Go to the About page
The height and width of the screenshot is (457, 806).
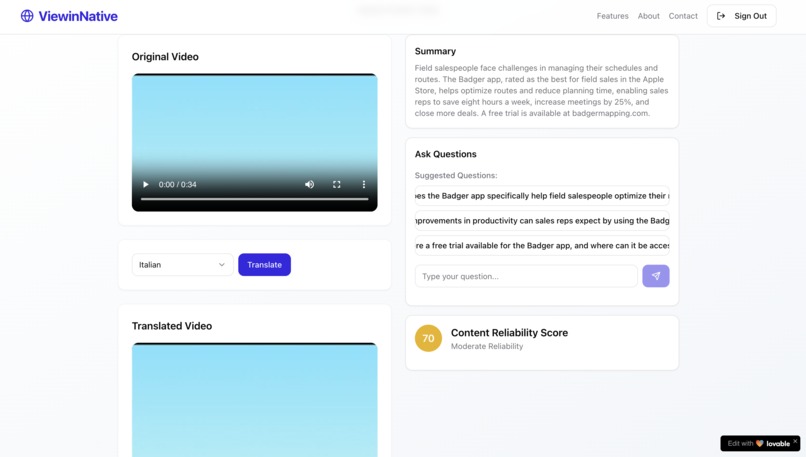648,16
